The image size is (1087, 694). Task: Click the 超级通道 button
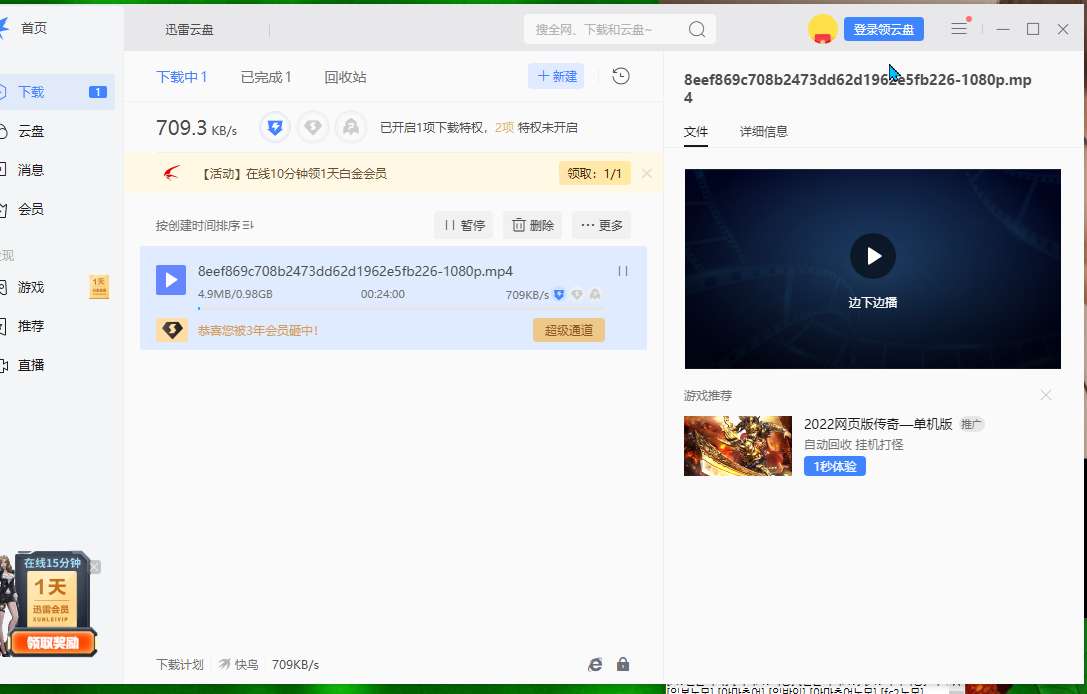point(568,330)
